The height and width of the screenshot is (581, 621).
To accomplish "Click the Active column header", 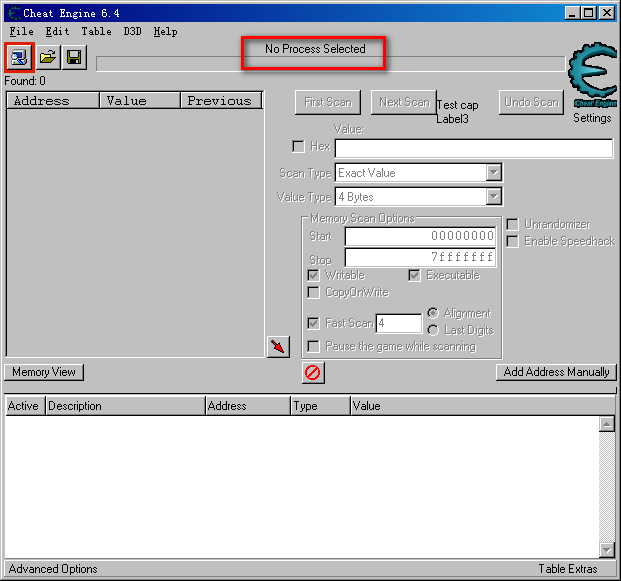I will tap(26, 406).
